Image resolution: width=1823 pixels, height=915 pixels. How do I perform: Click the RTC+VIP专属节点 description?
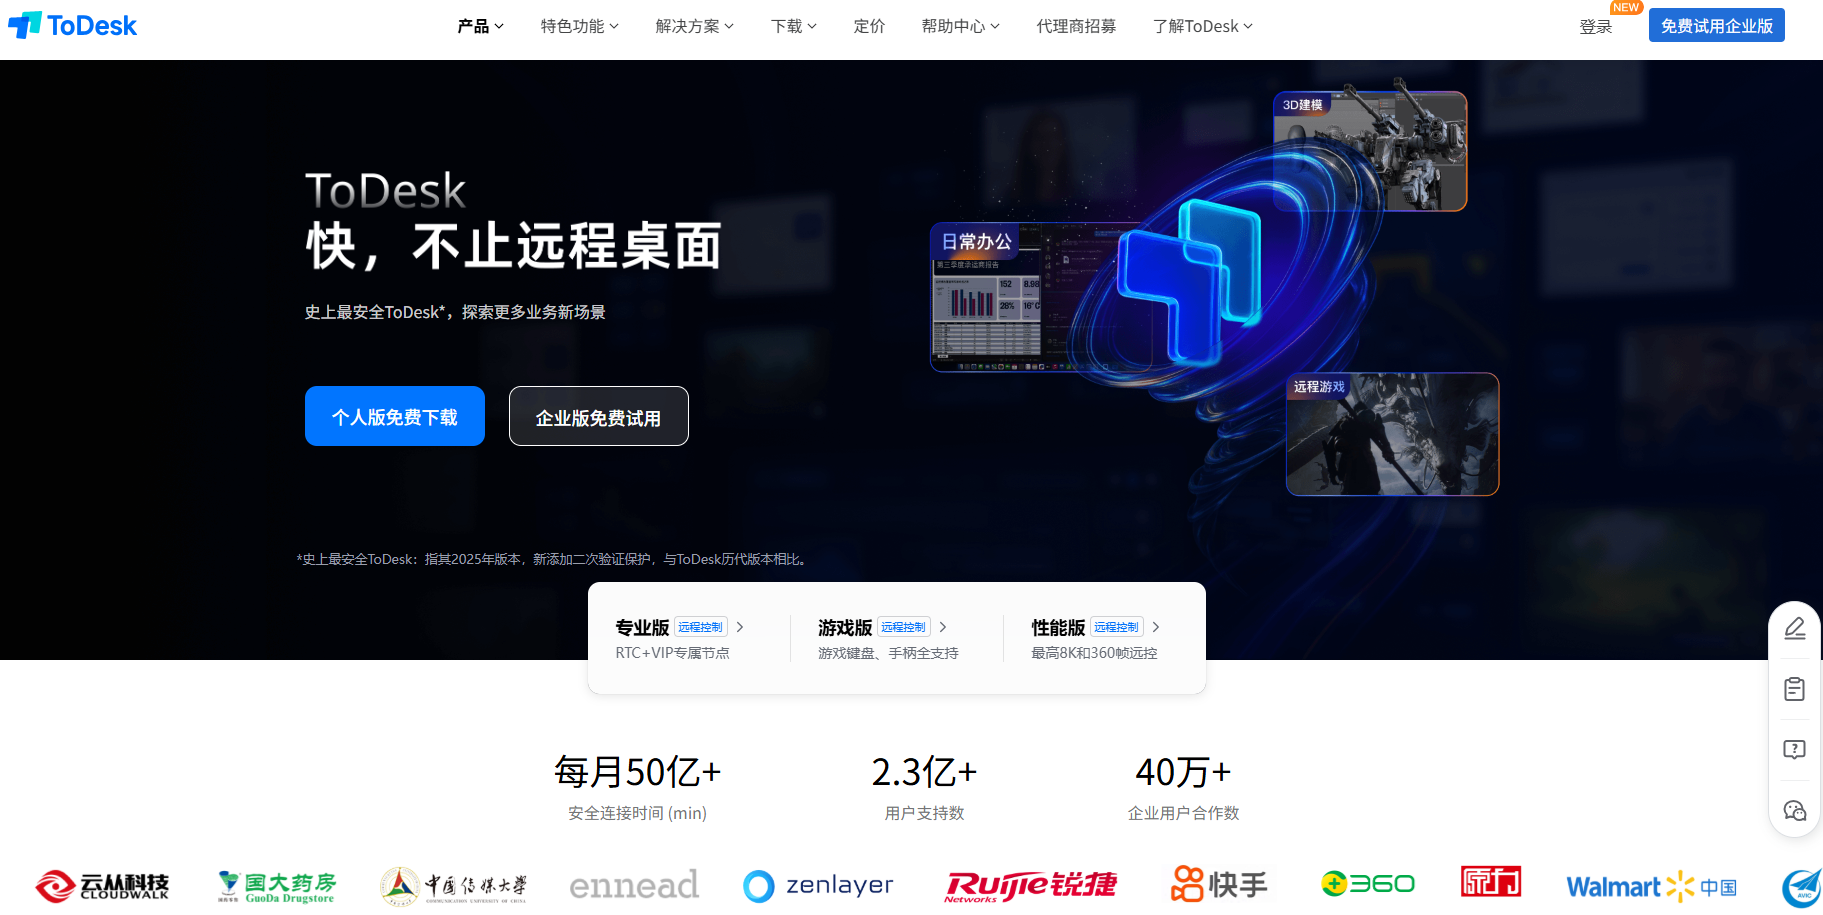[x=672, y=653]
